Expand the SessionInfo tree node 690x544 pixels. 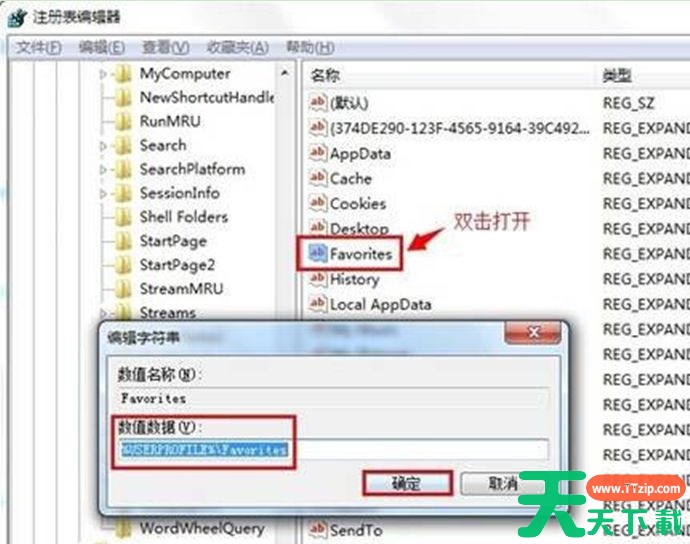(x=103, y=193)
